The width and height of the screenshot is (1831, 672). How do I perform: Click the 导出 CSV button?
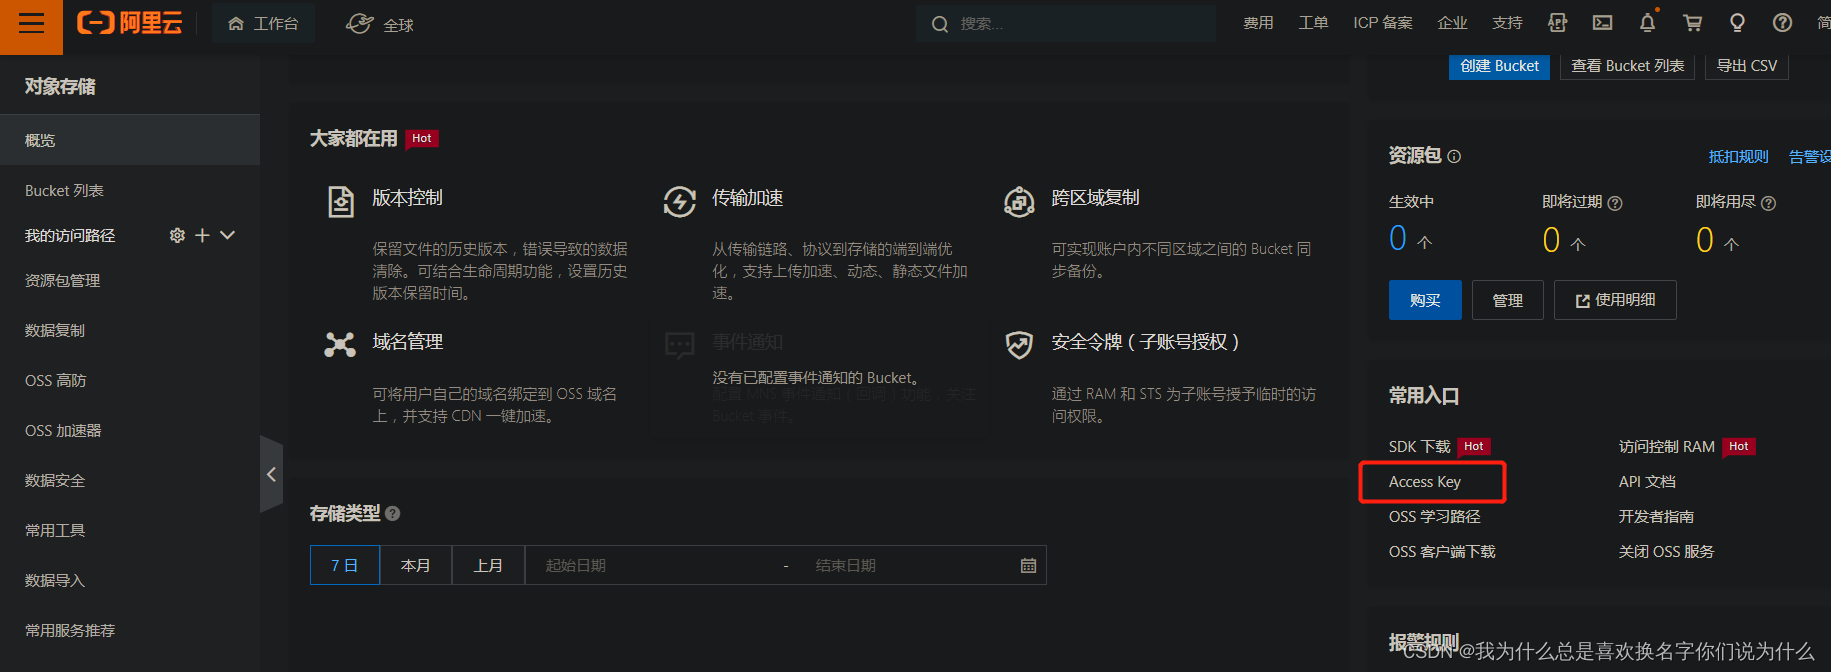[1746, 66]
